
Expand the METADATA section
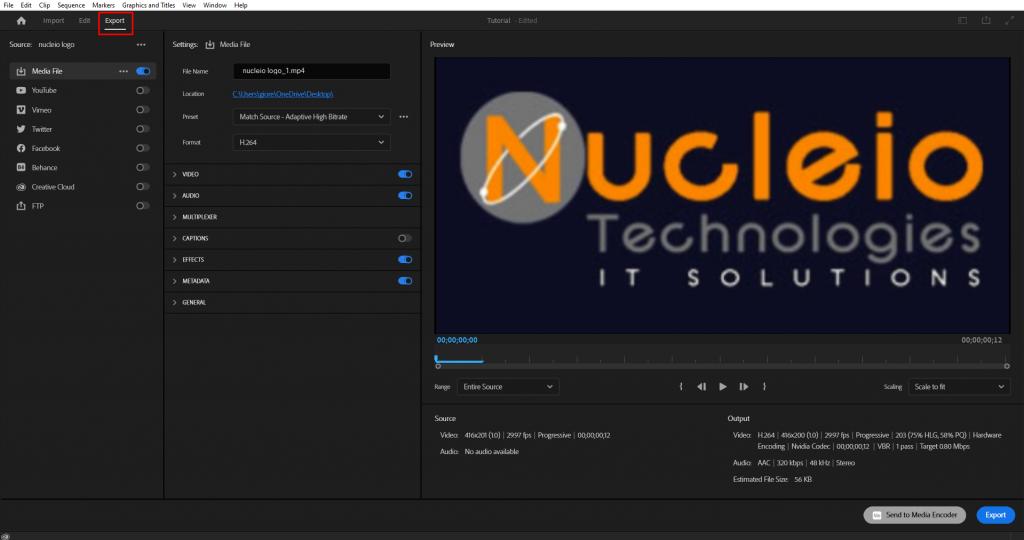click(174, 281)
